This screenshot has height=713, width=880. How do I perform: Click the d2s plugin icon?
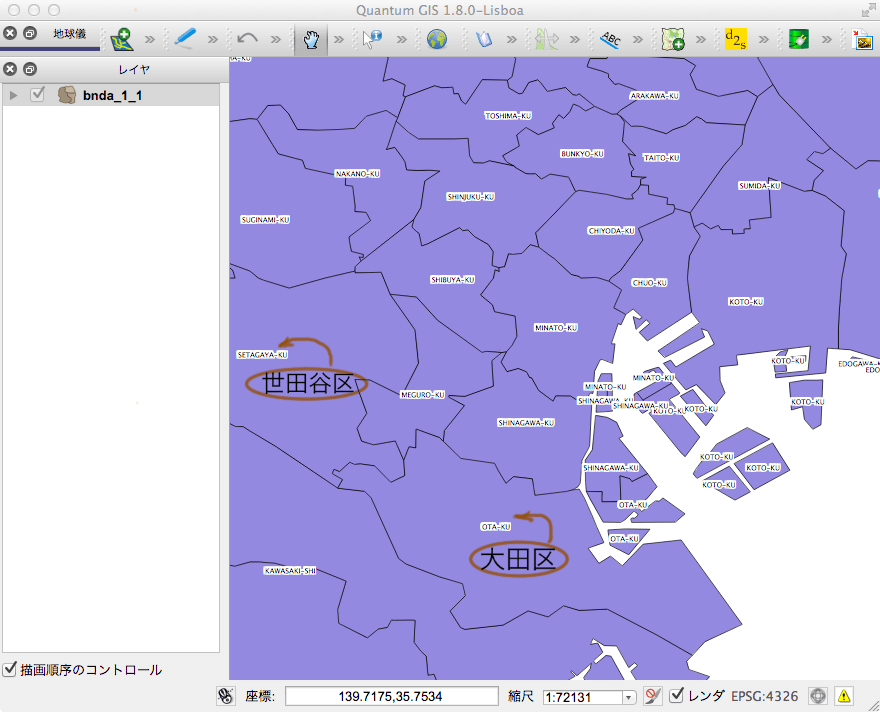coord(735,39)
